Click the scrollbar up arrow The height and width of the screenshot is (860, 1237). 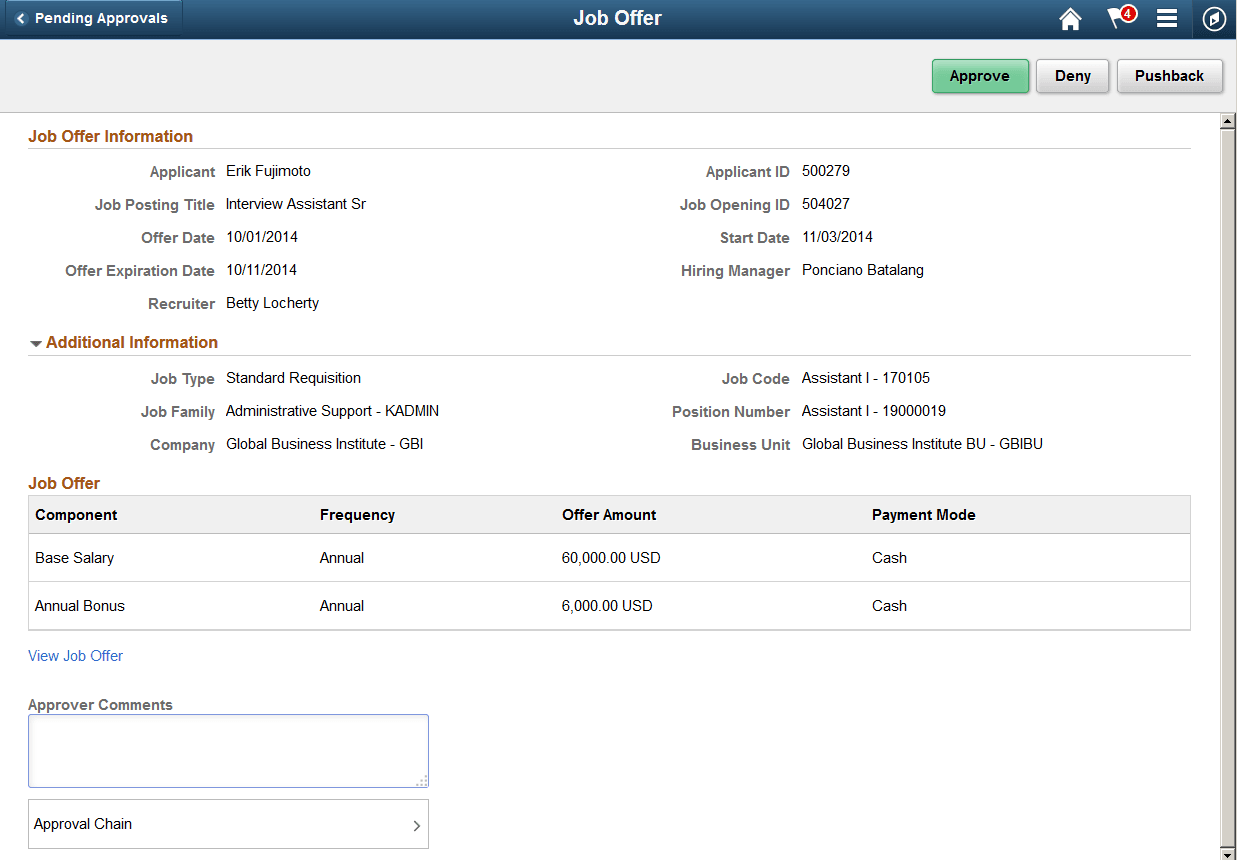tap(1228, 119)
